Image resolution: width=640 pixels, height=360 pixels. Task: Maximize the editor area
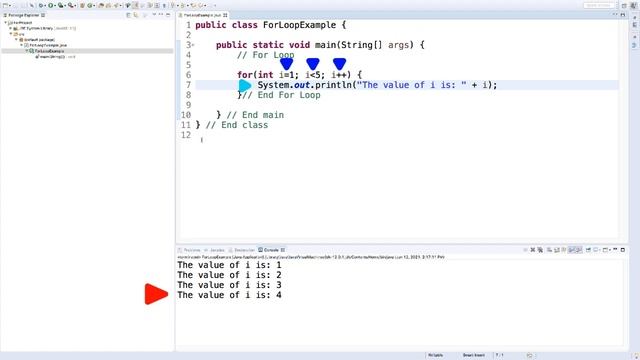(x=623, y=15)
